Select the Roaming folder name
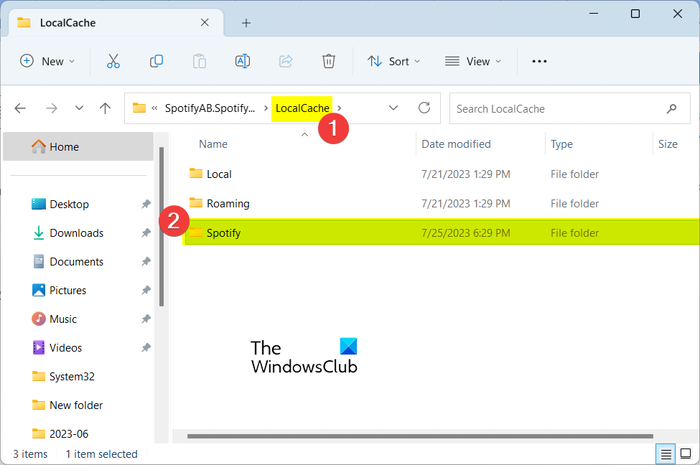 228,203
